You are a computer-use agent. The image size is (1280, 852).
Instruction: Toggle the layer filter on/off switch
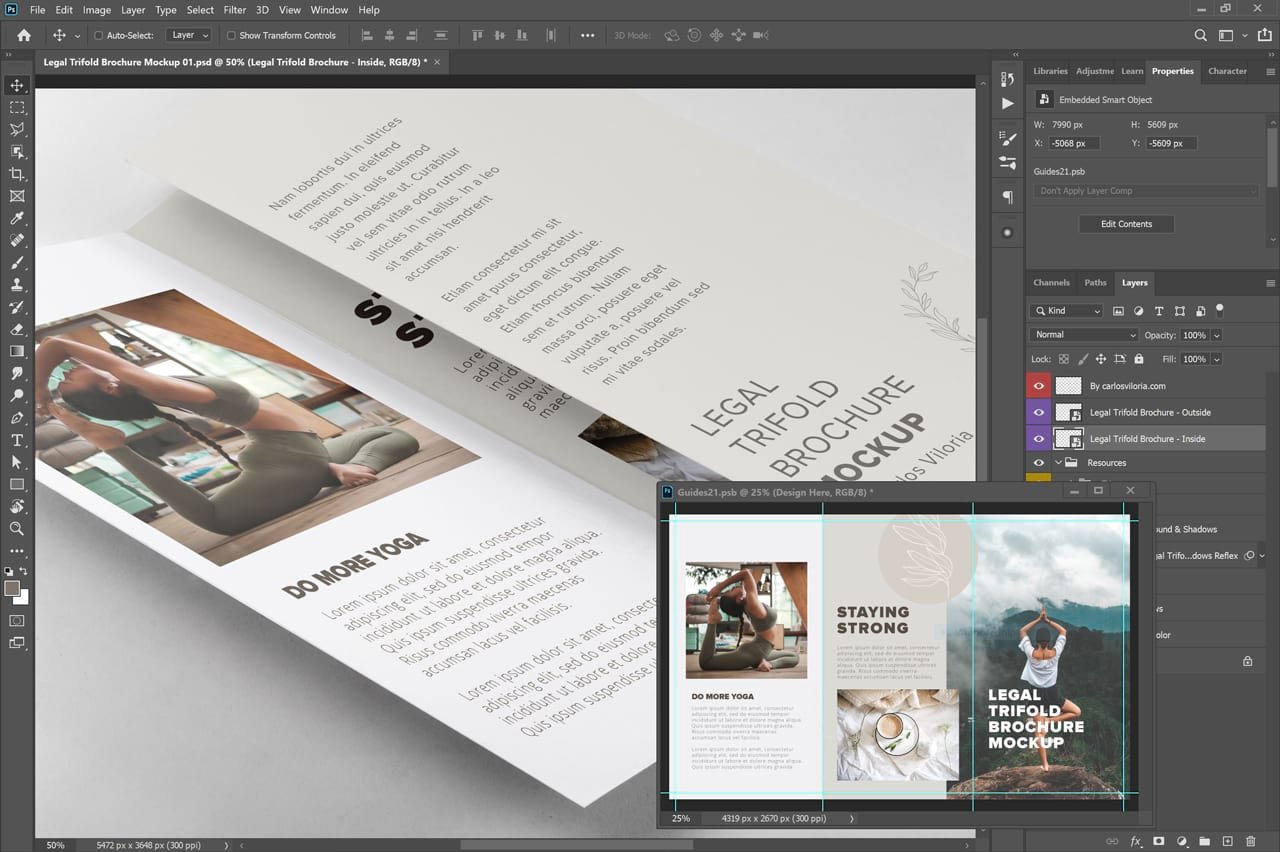pos(1220,310)
